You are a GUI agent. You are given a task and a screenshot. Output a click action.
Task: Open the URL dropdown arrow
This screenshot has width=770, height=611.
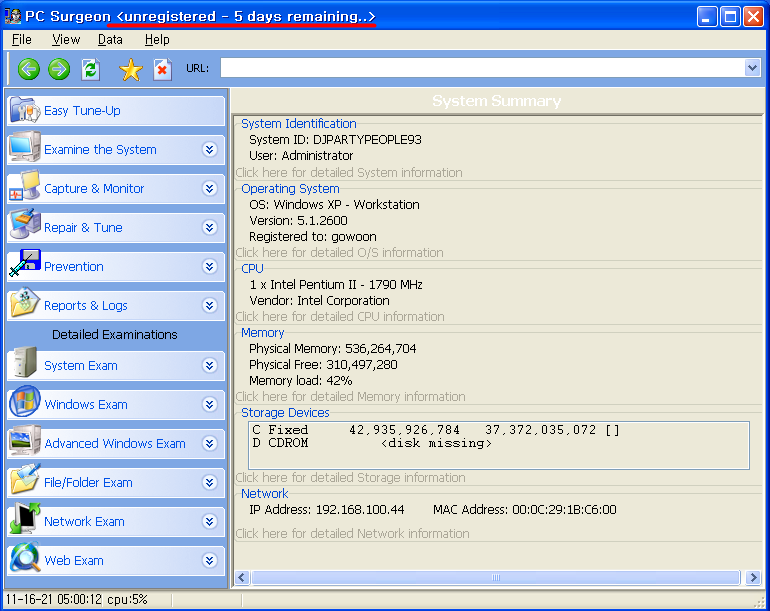coord(752,68)
